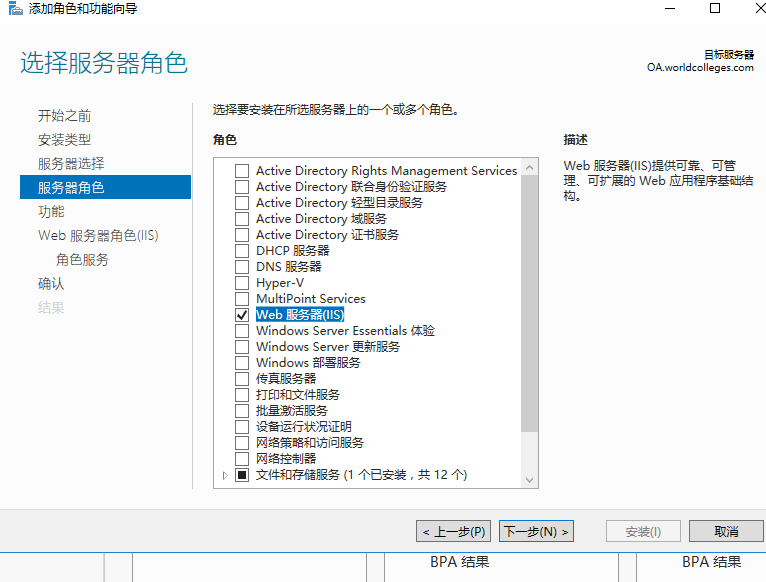
Task: Tick the MultiPoint Services checkbox
Action: [x=242, y=299]
